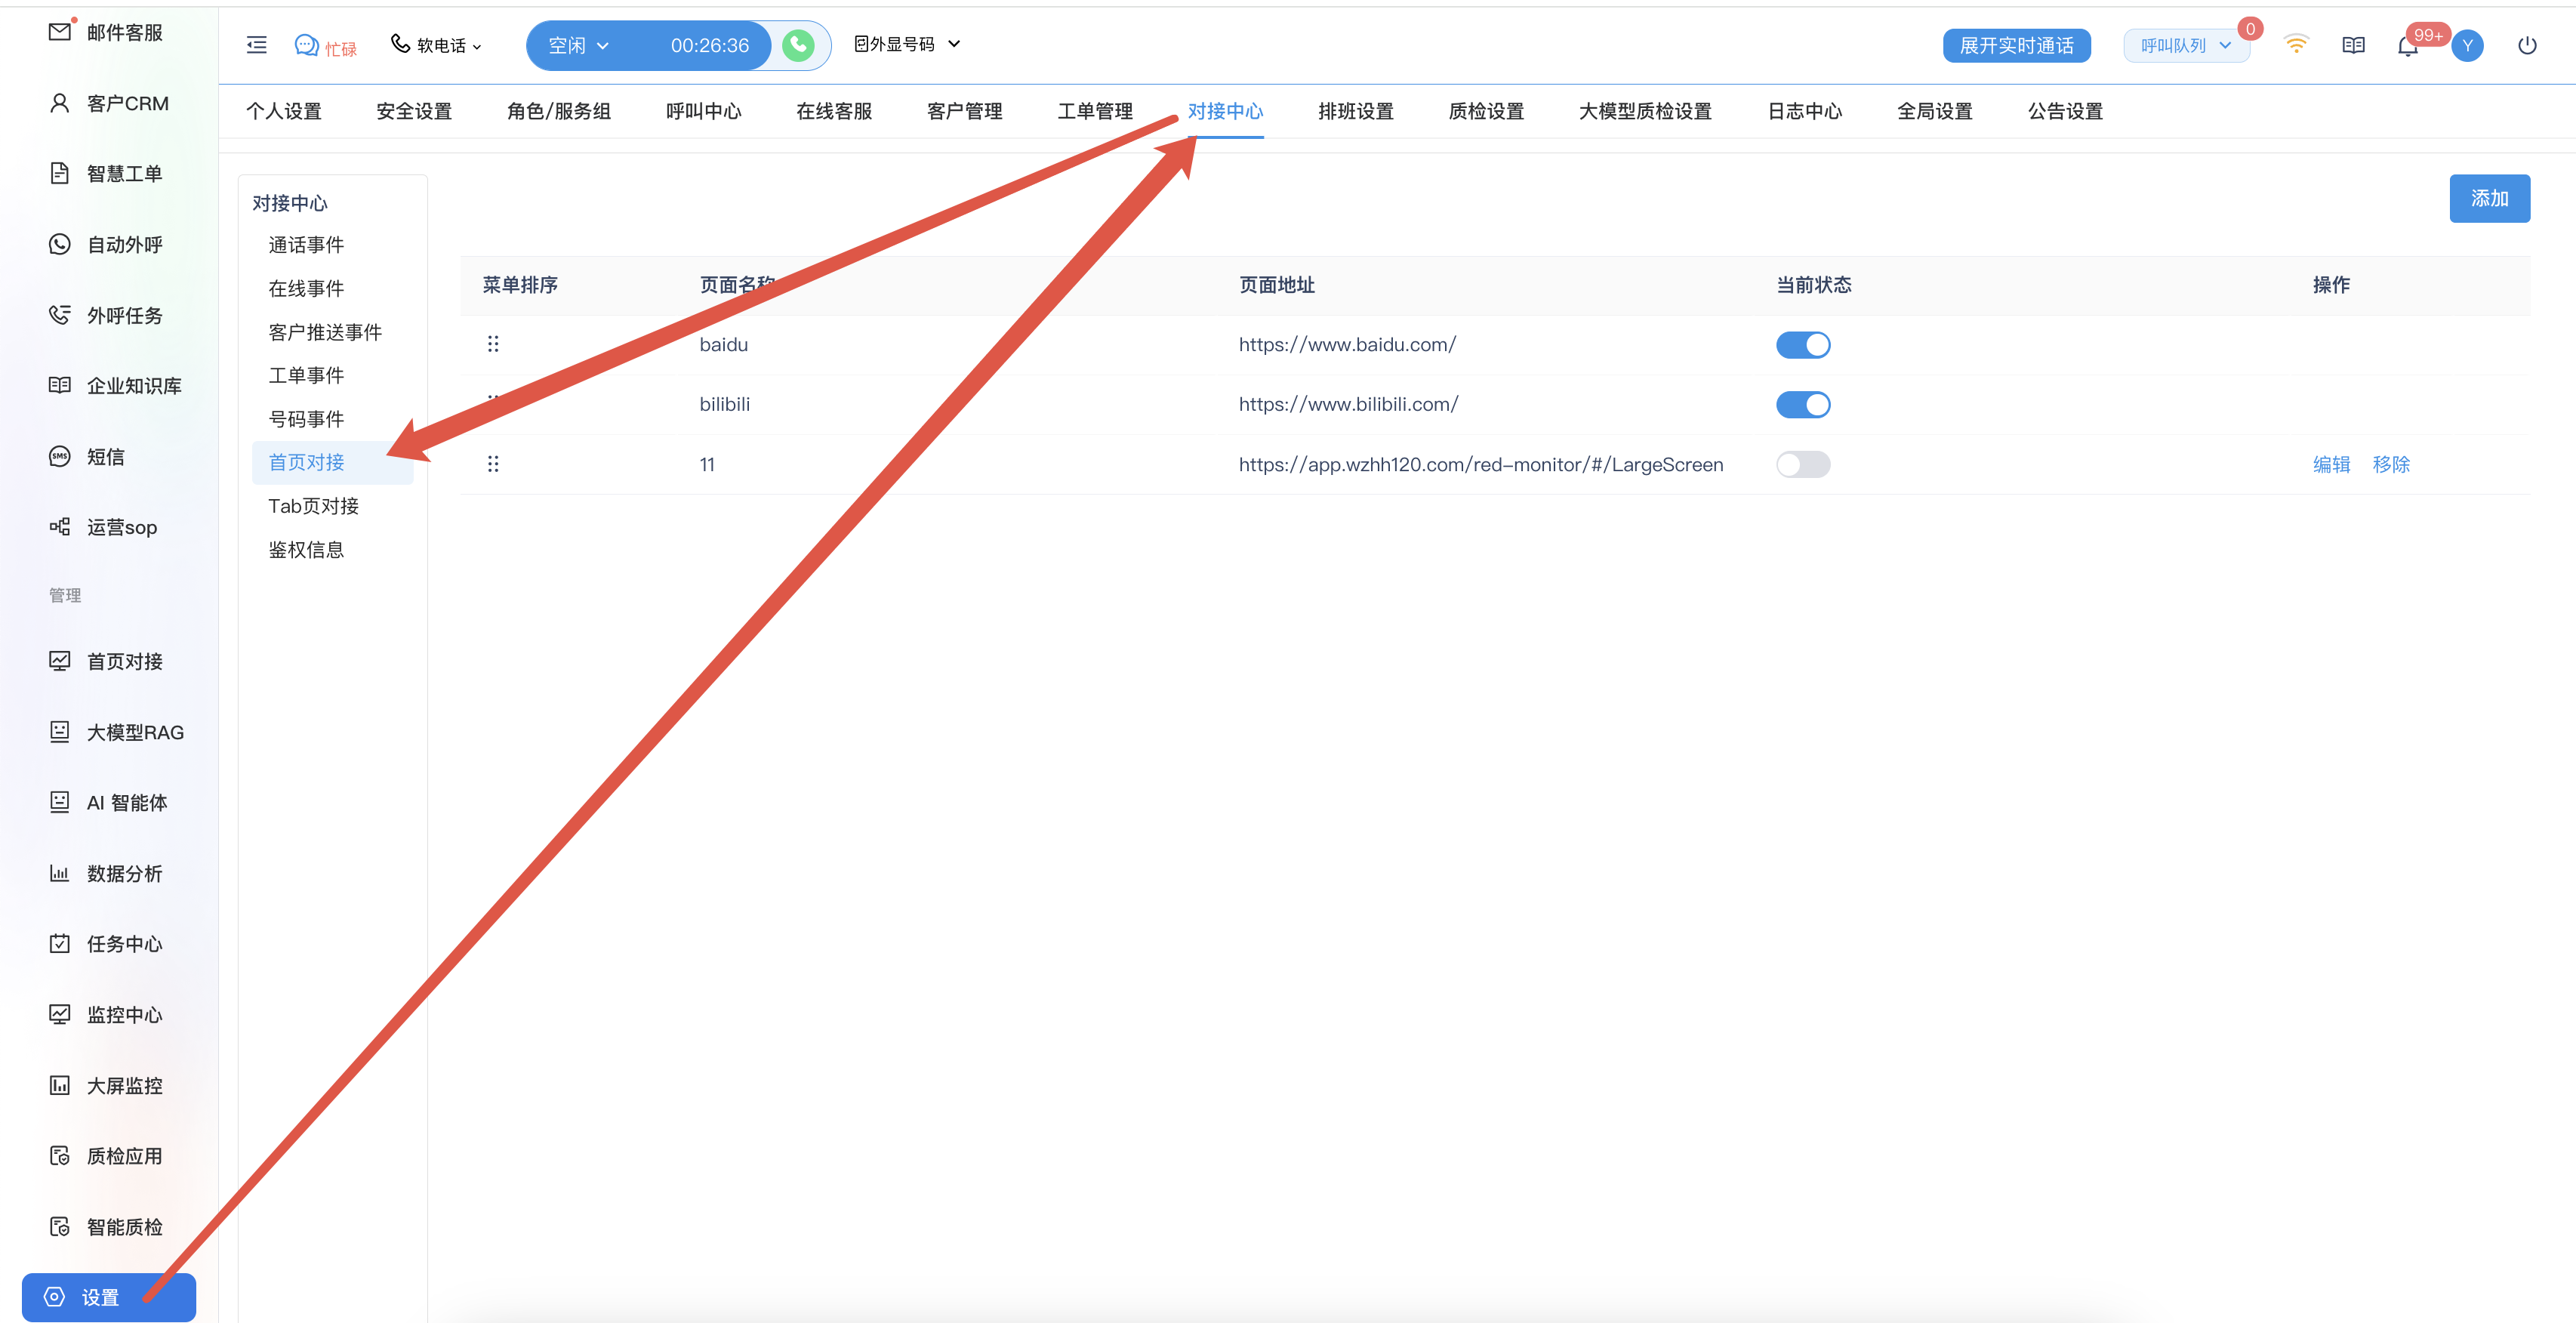Image resolution: width=2576 pixels, height=1323 pixels.
Task: Select 工单事件 in submenu
Action: coord(306,375)
